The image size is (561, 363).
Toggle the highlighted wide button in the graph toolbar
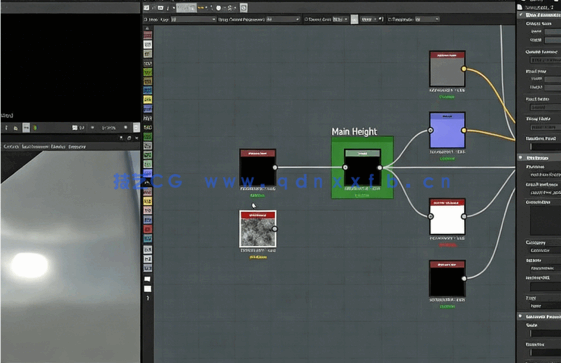[186, 8]
